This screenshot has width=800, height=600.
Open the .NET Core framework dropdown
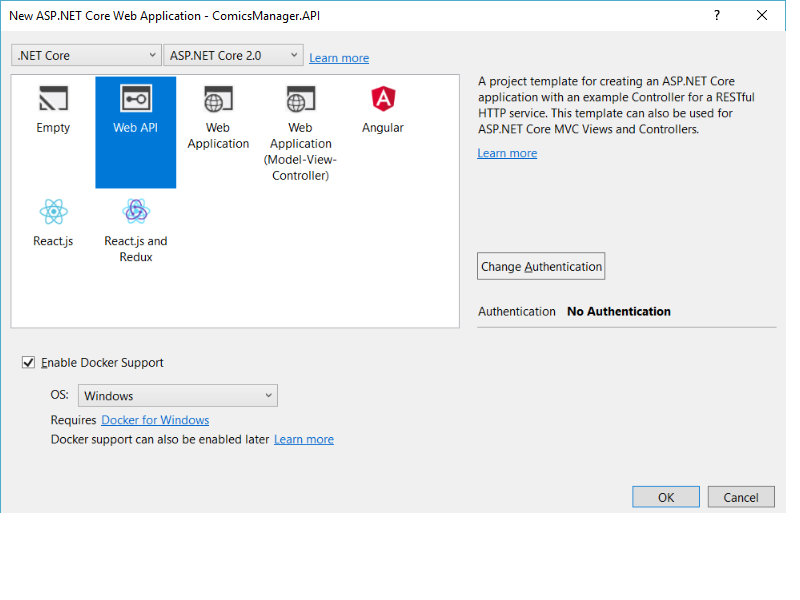click(85, 55)
